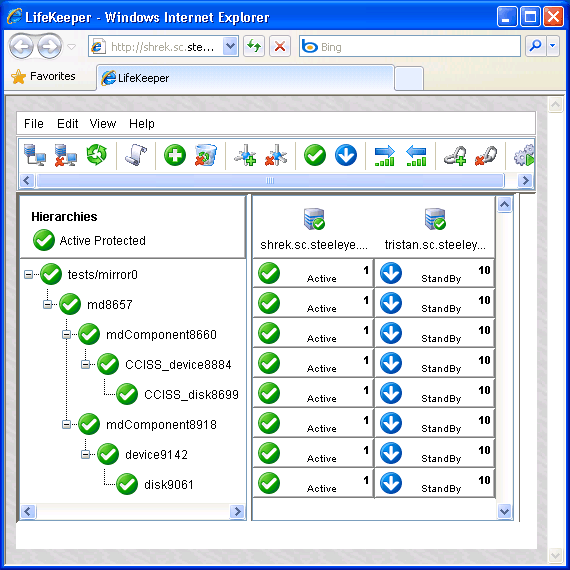The image size is (570, 570).
Task: Collapse the tests/mirror0 hierarchy node
Action: 28,274
